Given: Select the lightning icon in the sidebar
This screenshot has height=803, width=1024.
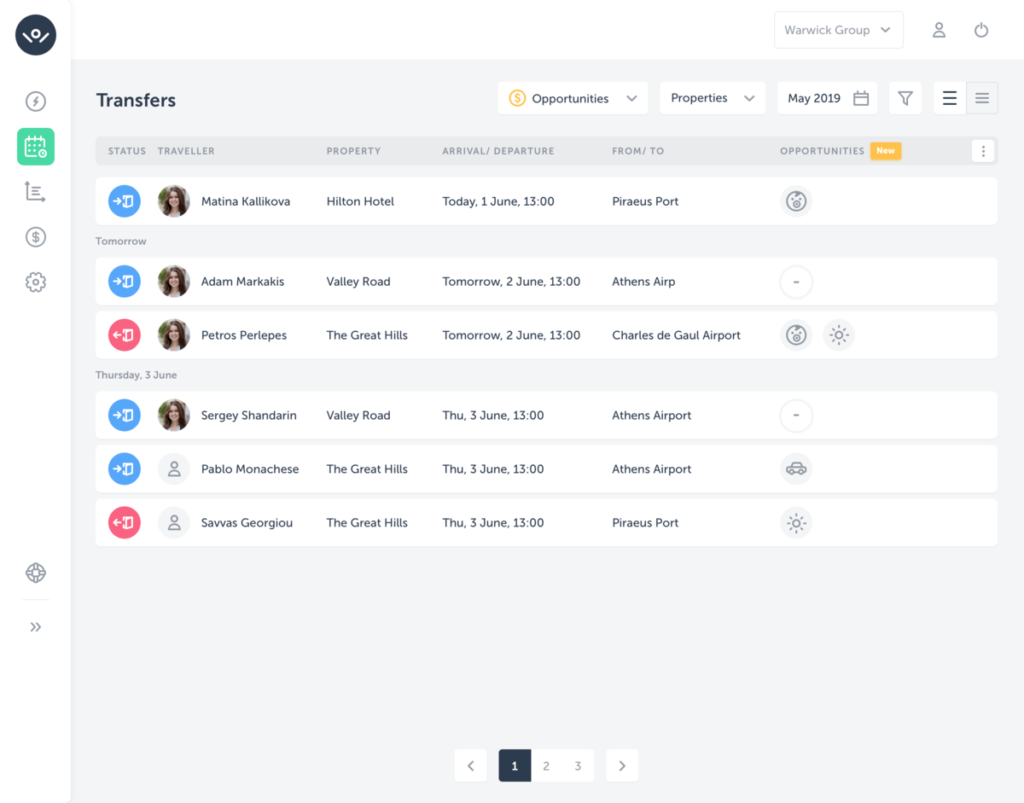Looking at the screenshot, I should pos(36,101).
